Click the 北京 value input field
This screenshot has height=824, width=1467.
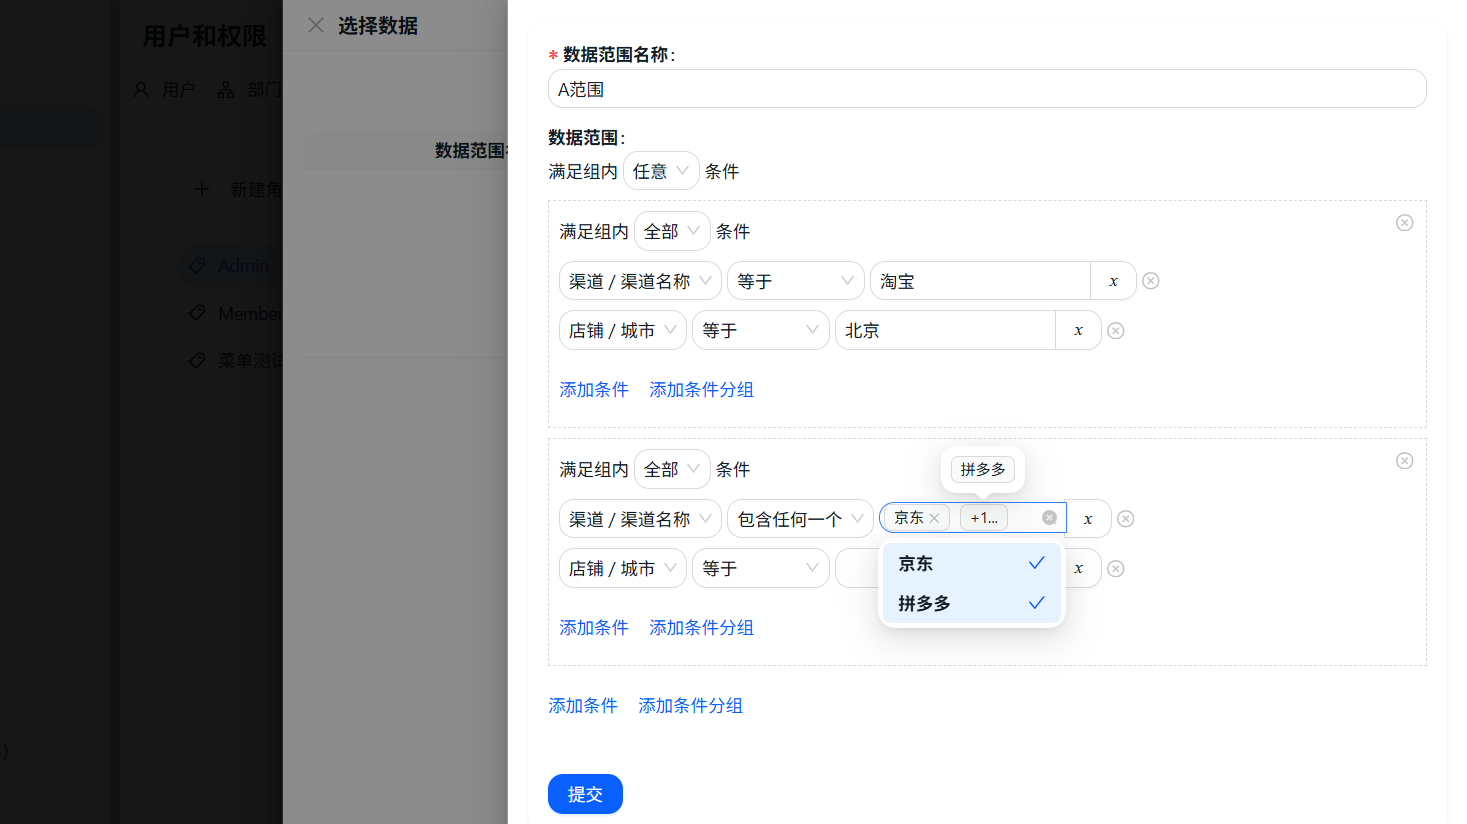[x=945, y=330]
